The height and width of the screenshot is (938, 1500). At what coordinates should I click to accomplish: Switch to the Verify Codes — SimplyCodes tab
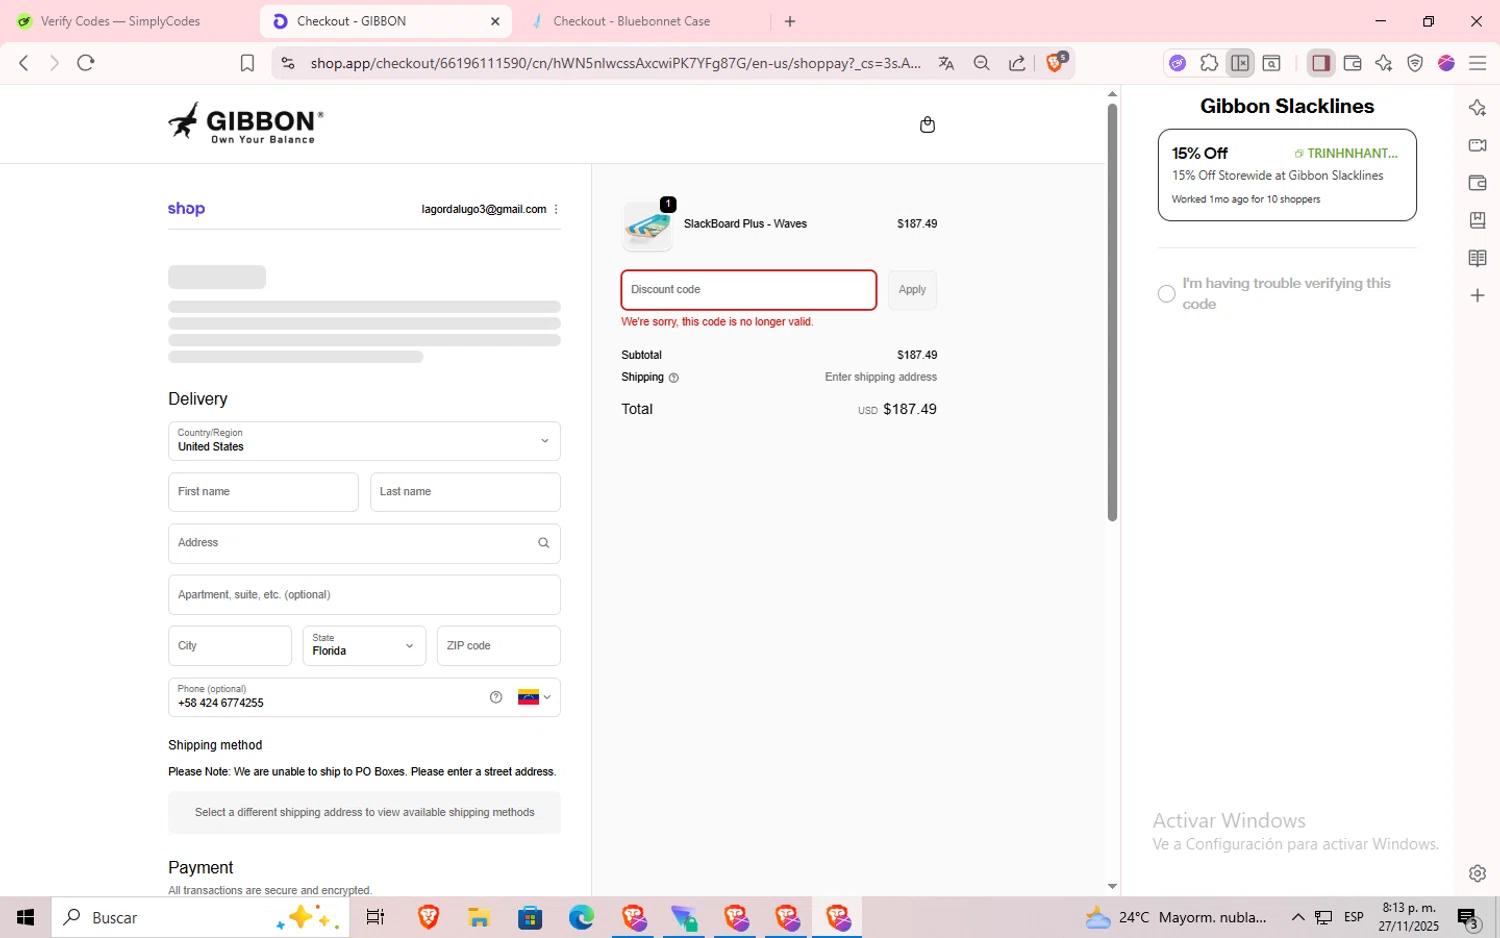[x=122, y=21]
